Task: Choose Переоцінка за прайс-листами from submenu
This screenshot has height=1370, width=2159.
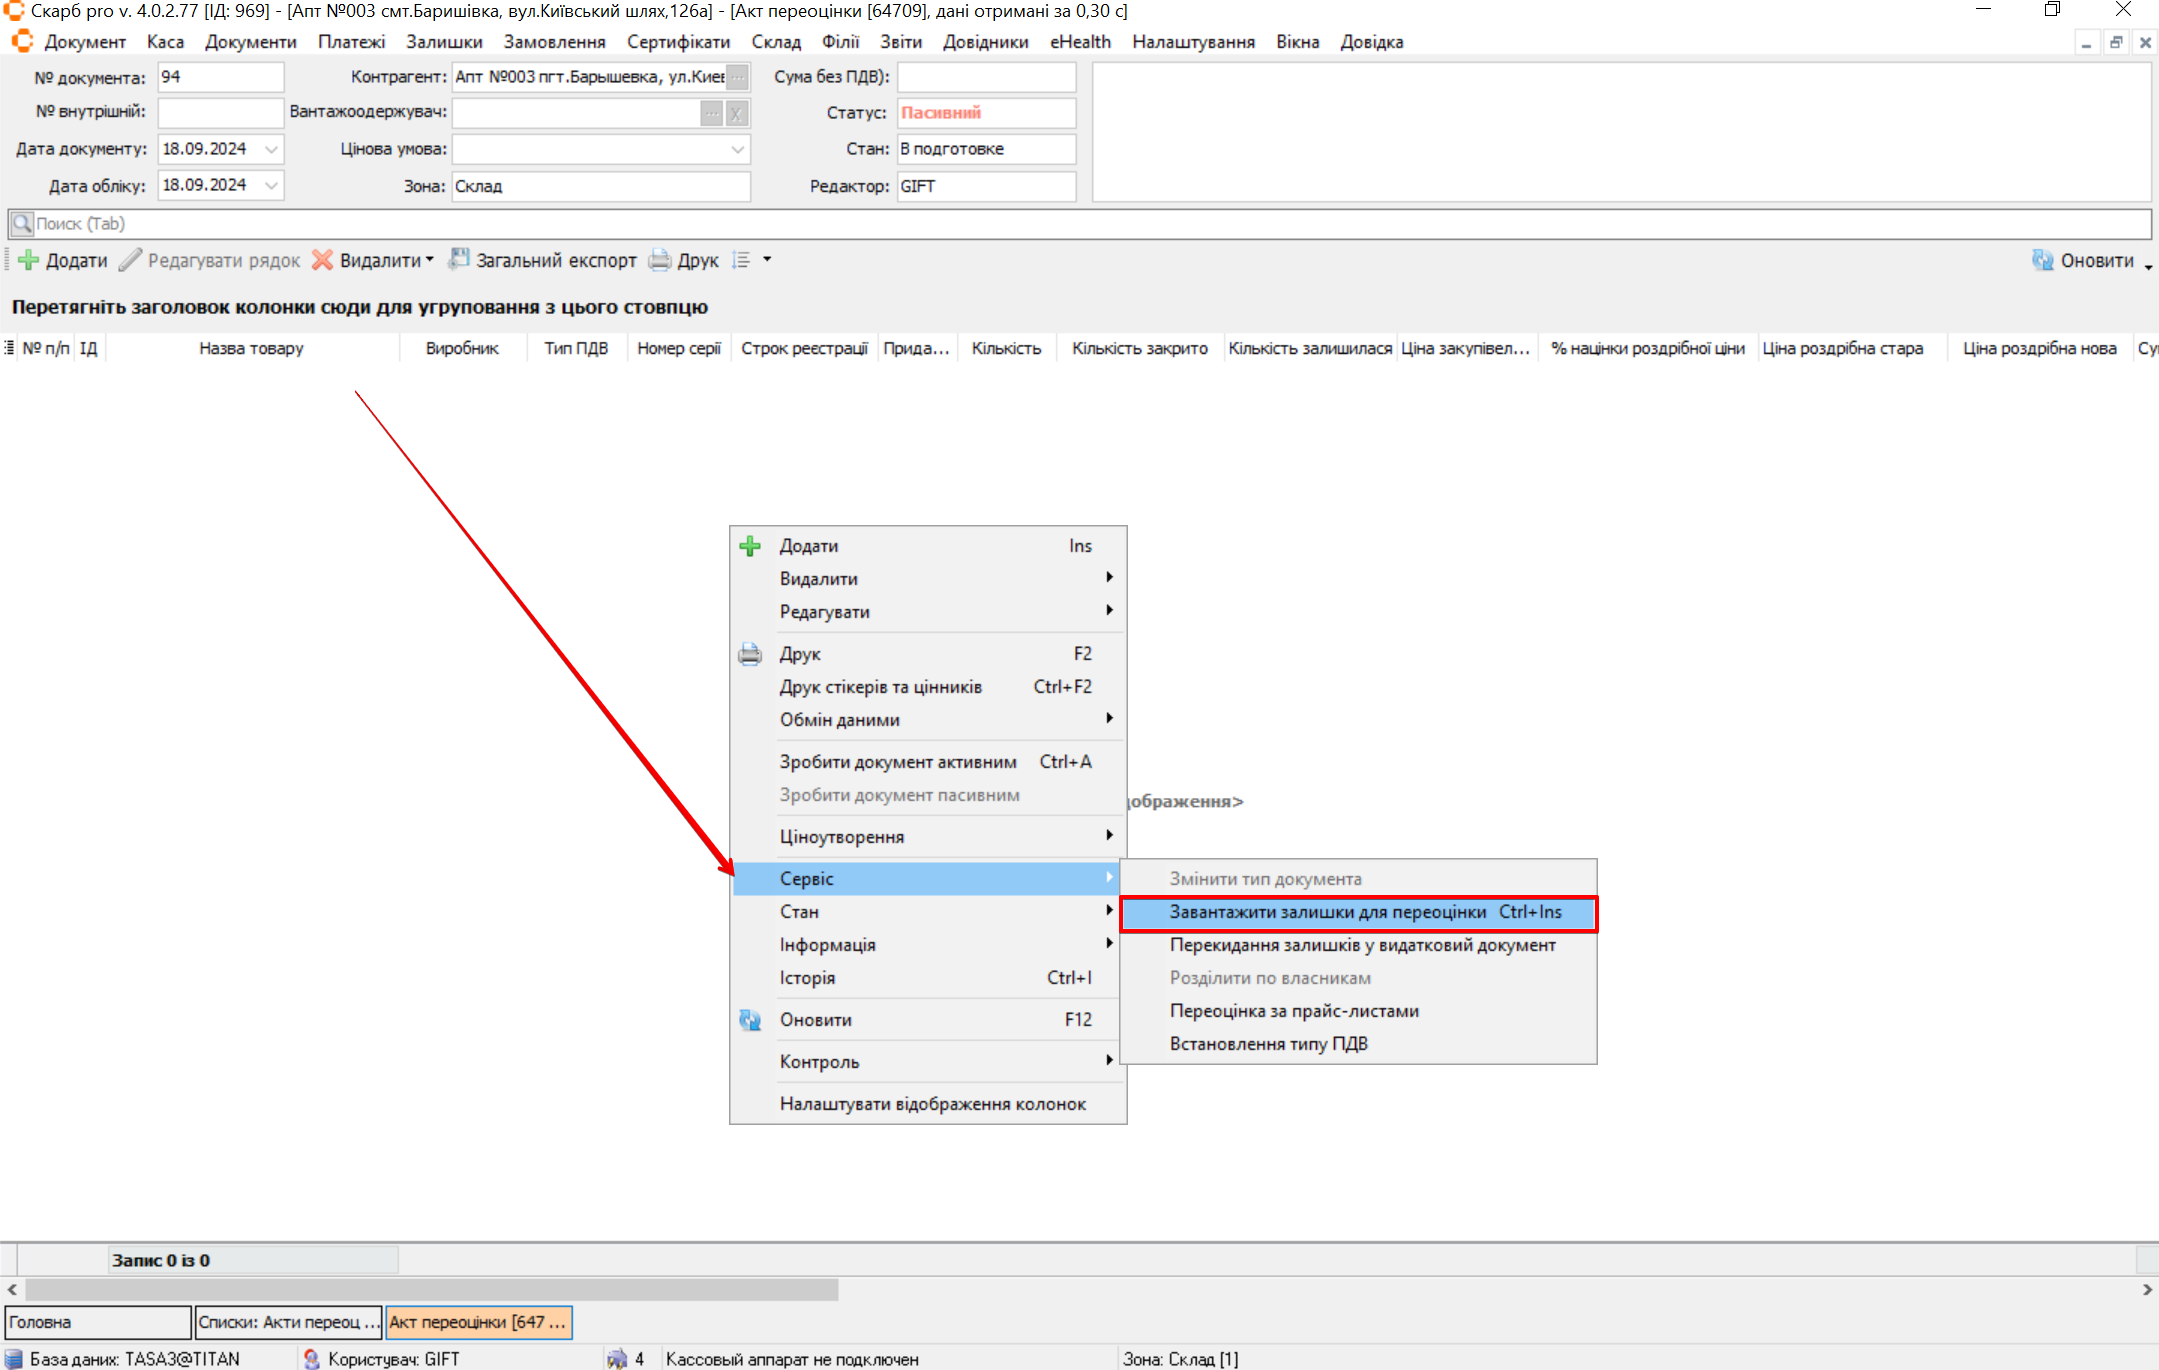Action: [1294, 1011]
